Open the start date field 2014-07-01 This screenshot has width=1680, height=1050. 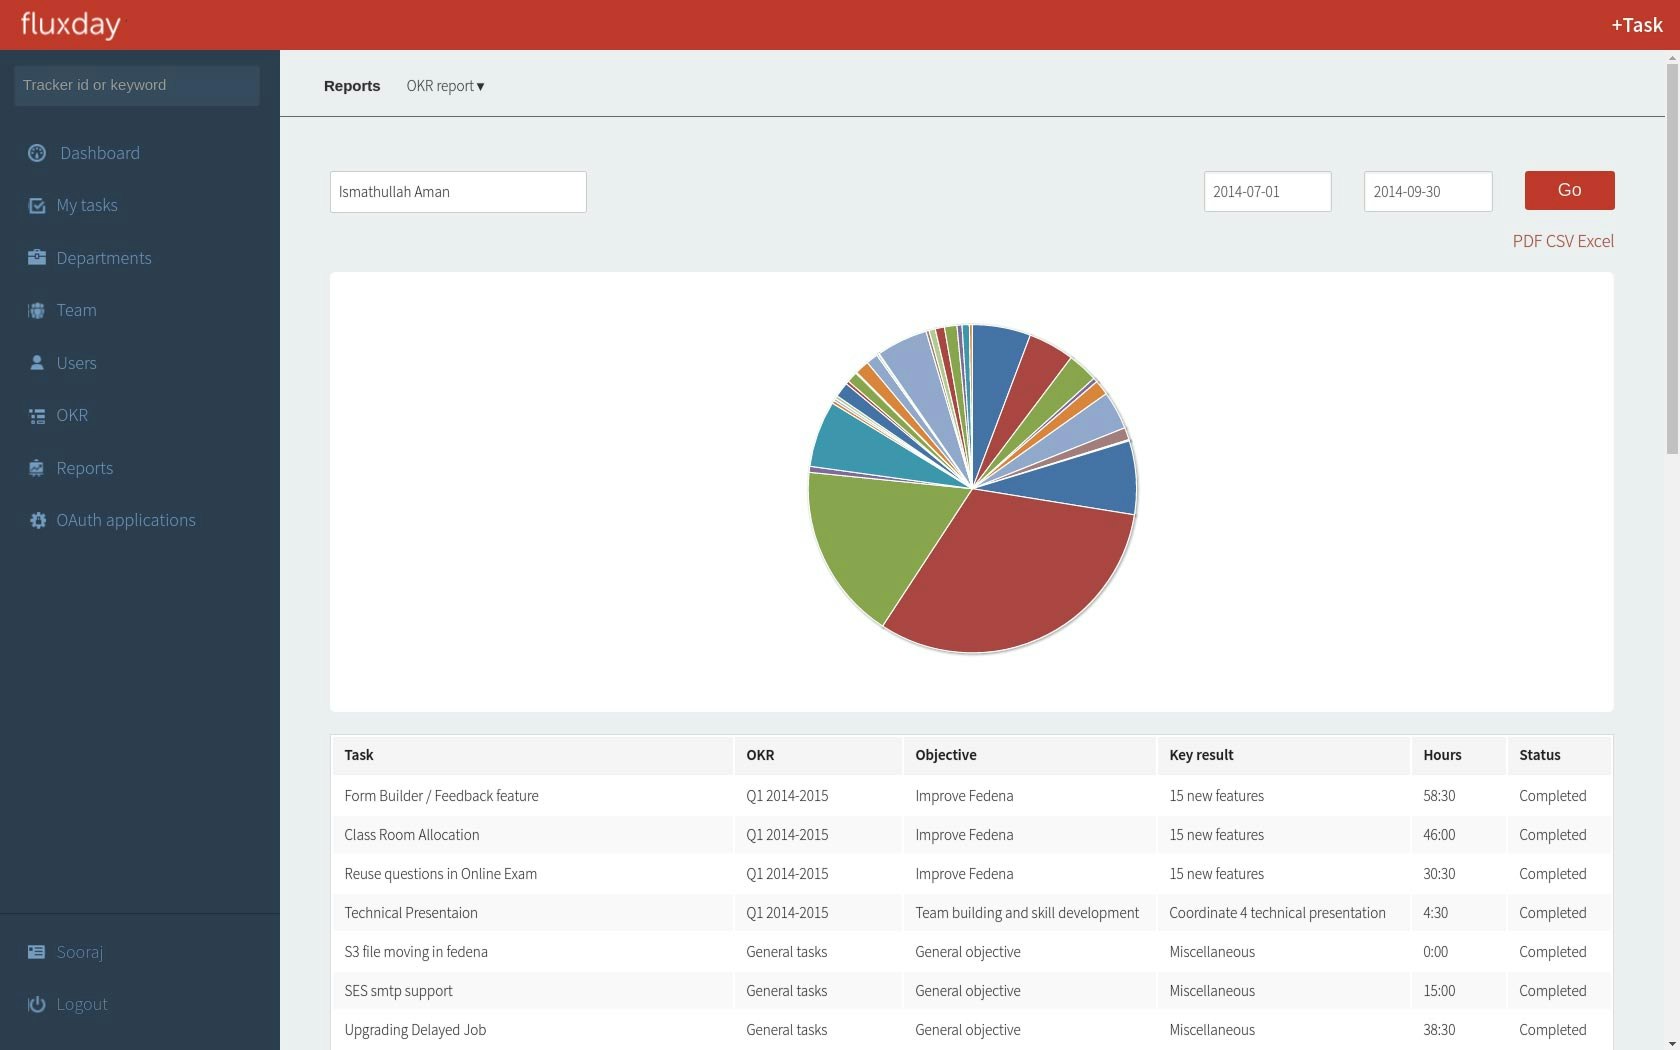[1267, 191]
